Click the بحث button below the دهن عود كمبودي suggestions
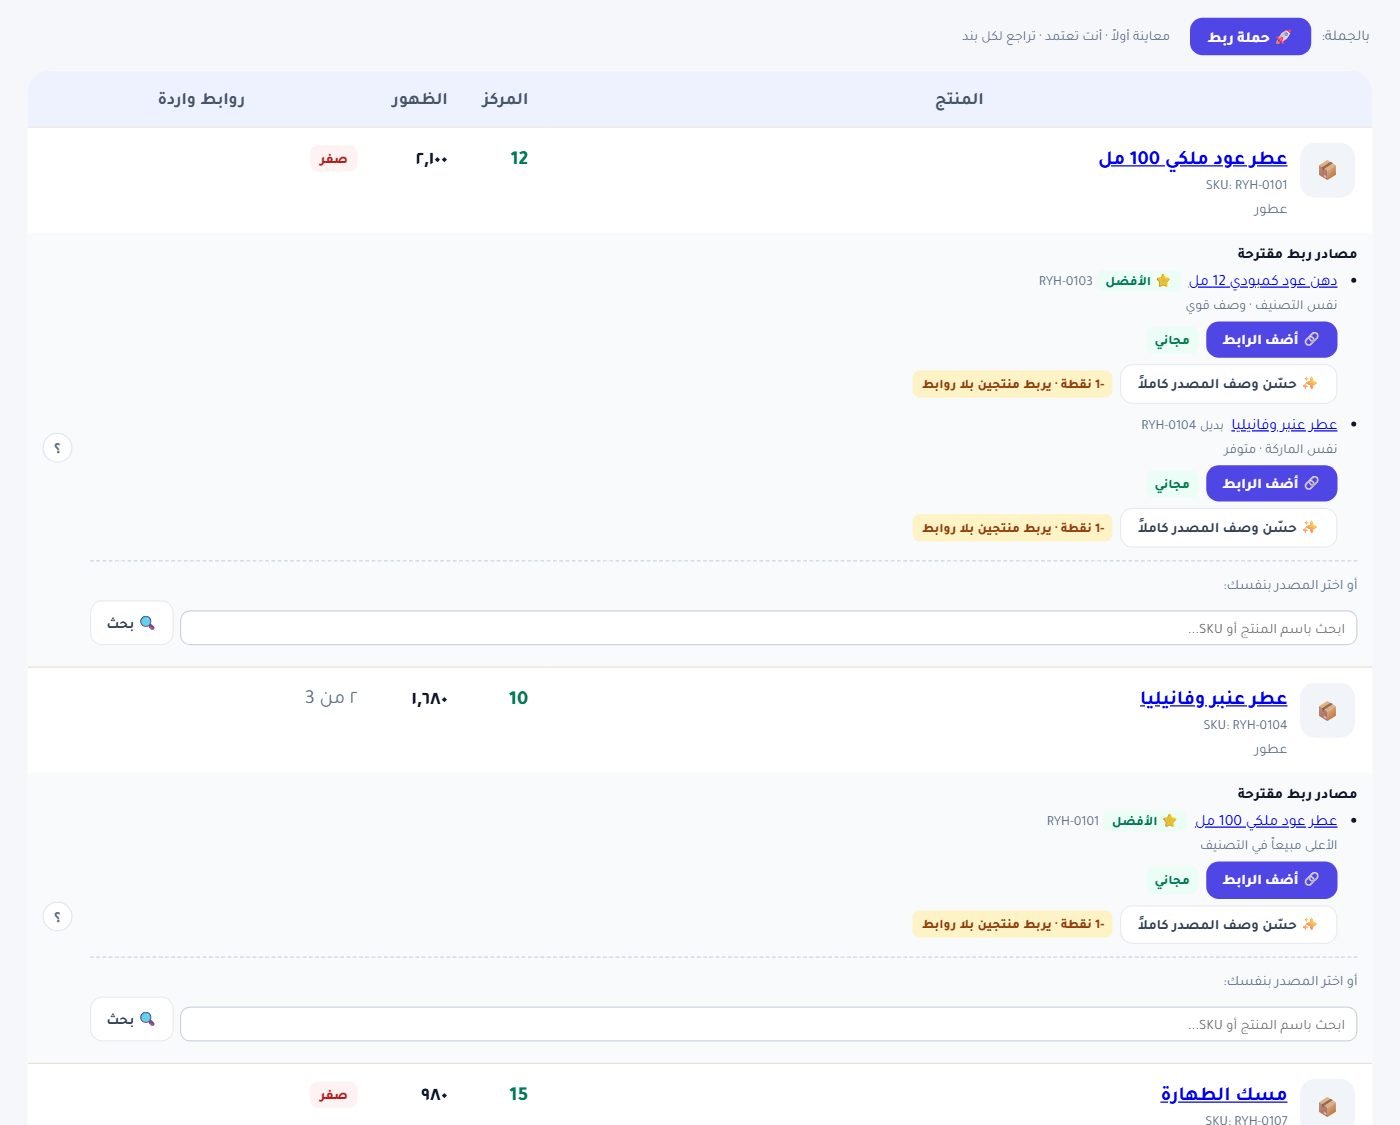The width and height of the screenshot is (1400, 1125). click(x=132, y=623)
